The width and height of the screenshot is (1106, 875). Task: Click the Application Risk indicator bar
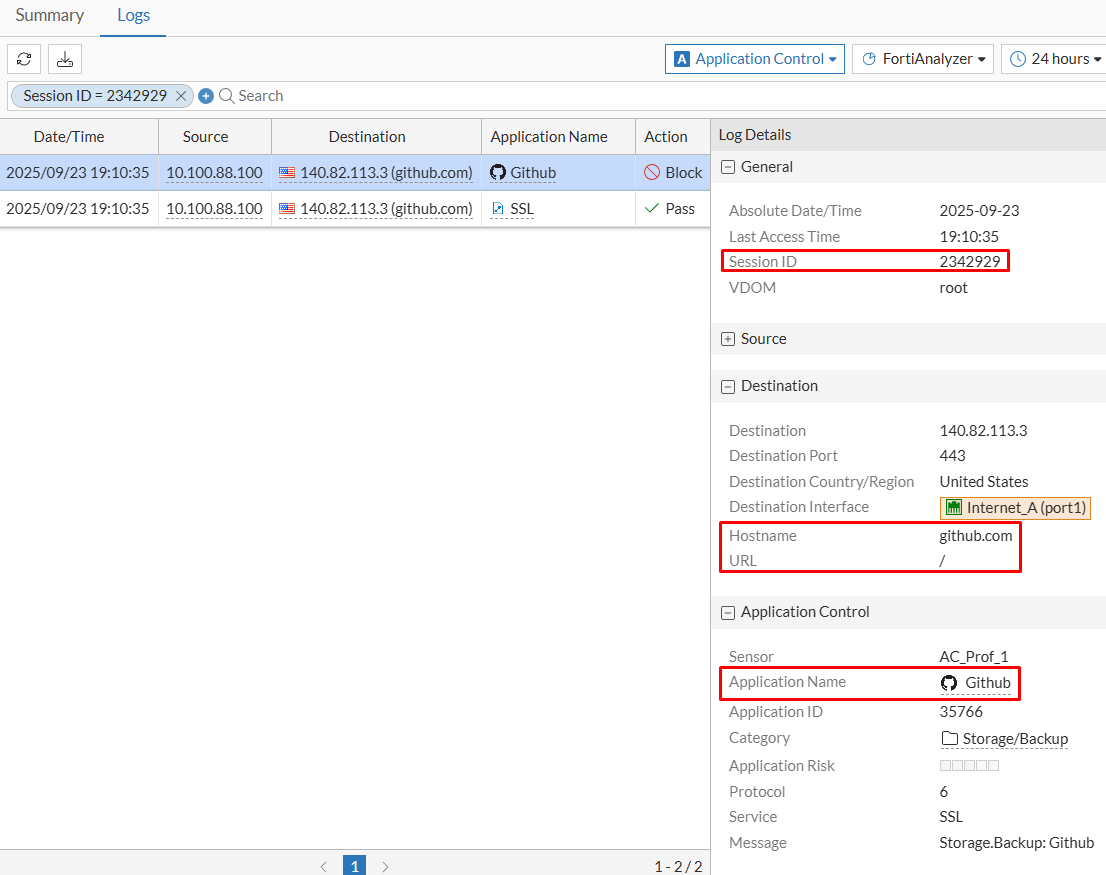968,765
